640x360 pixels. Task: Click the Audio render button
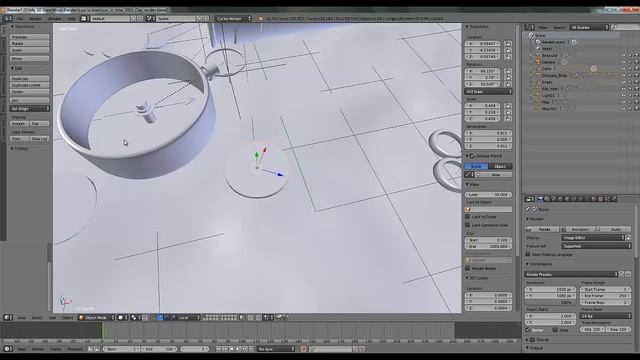613,229
